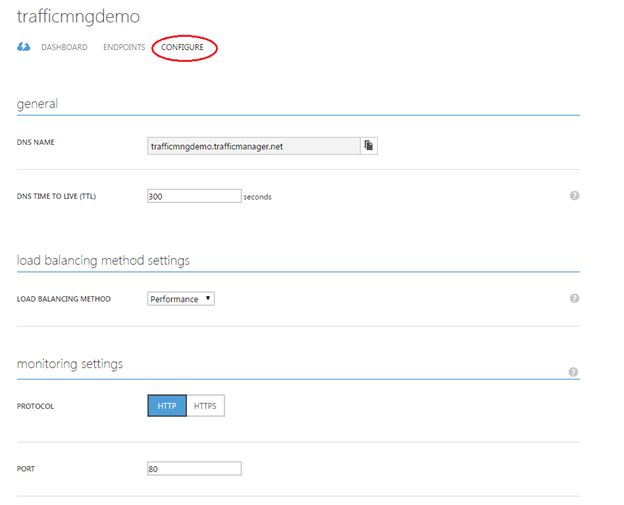
Task: Open the Configure tab
Action: tap(182, 47)
